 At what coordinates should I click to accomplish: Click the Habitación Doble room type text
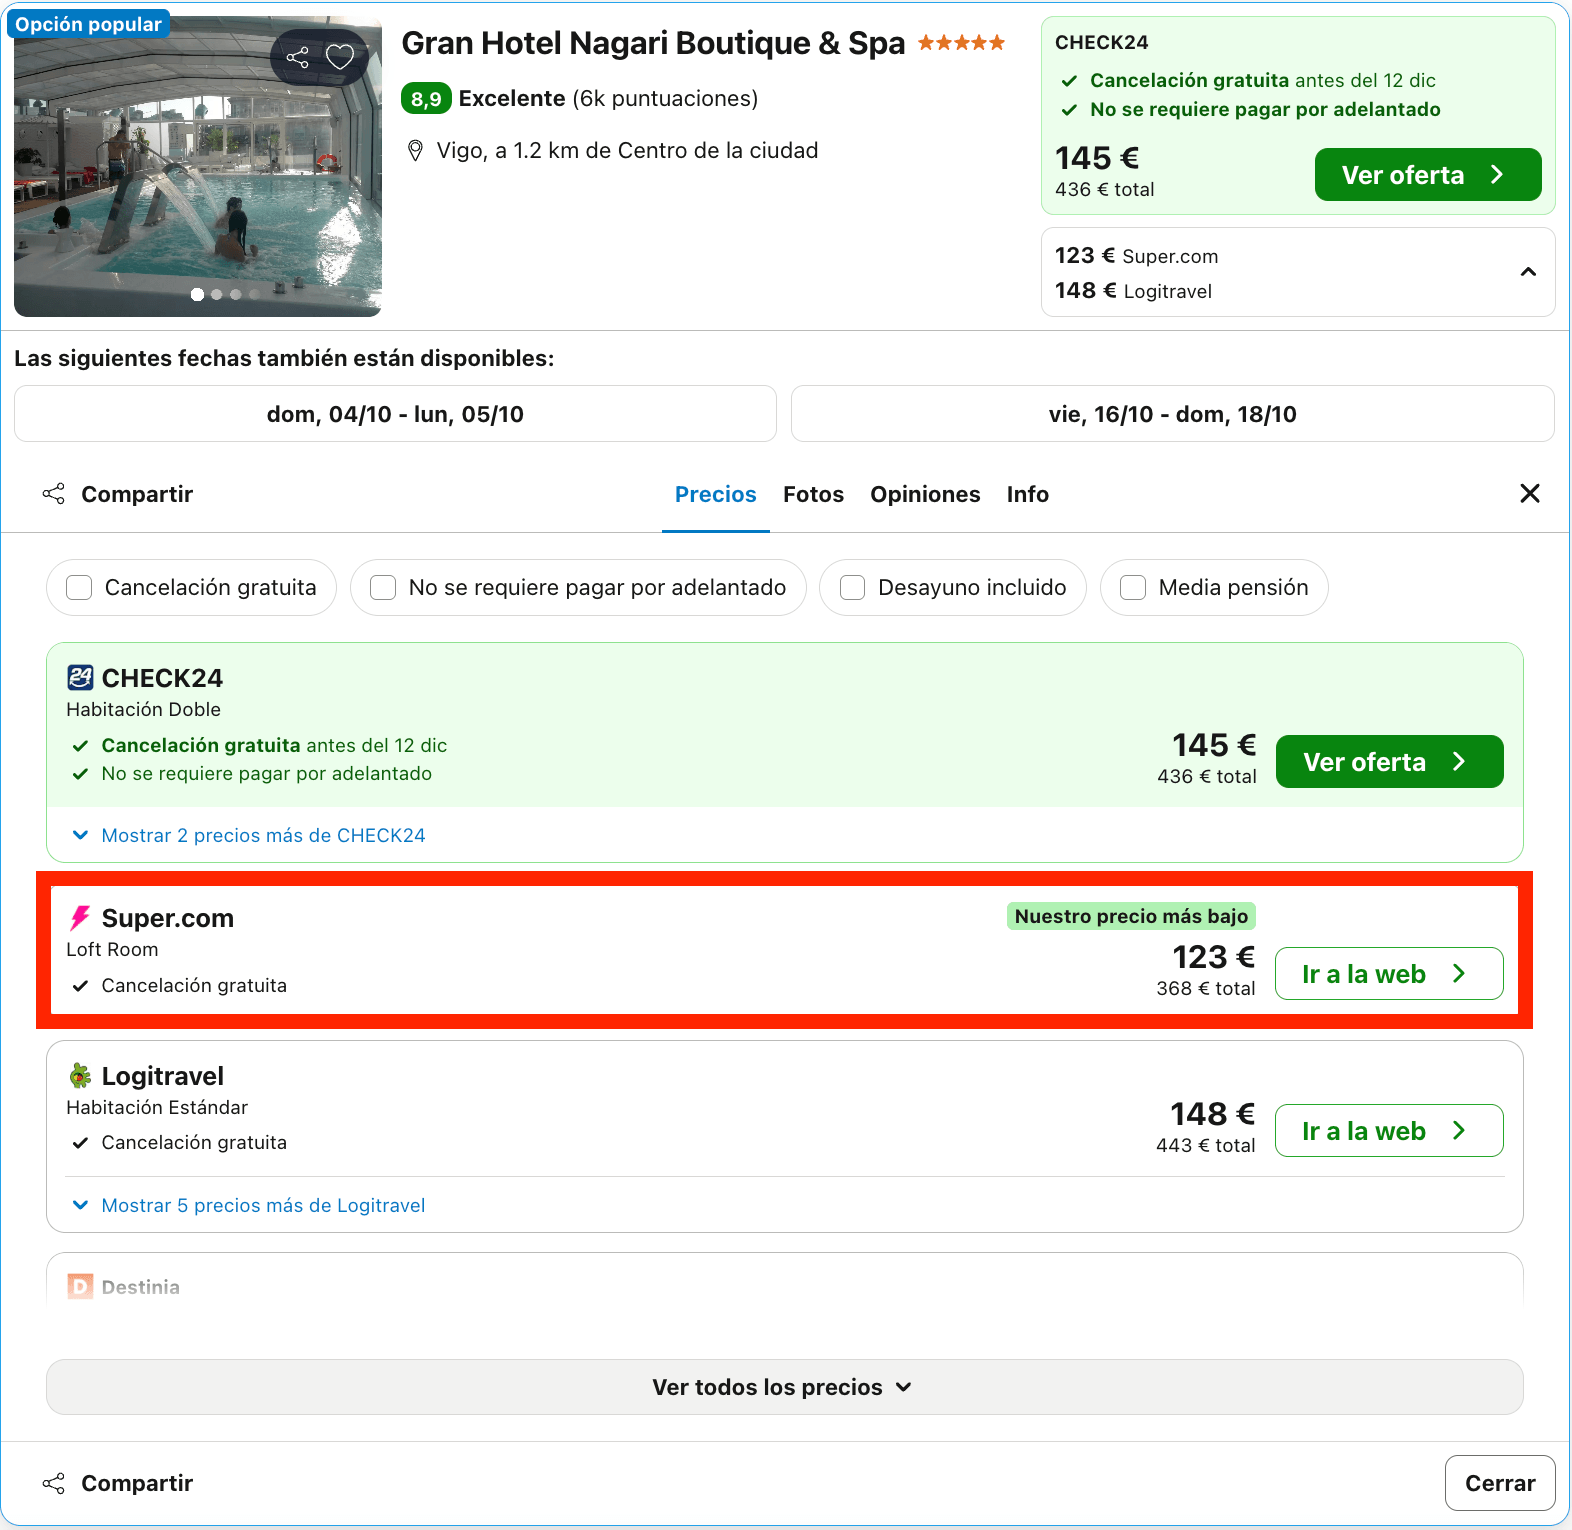(143, 709)
